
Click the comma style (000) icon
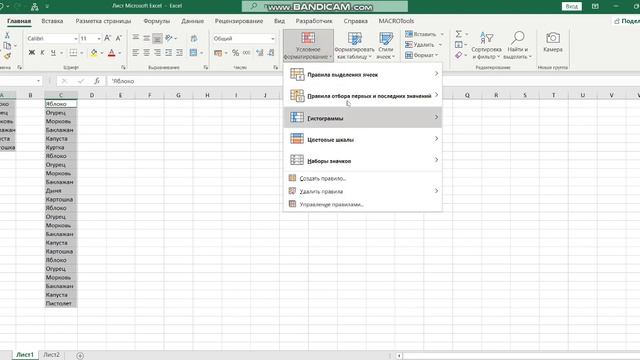point(247,53)
